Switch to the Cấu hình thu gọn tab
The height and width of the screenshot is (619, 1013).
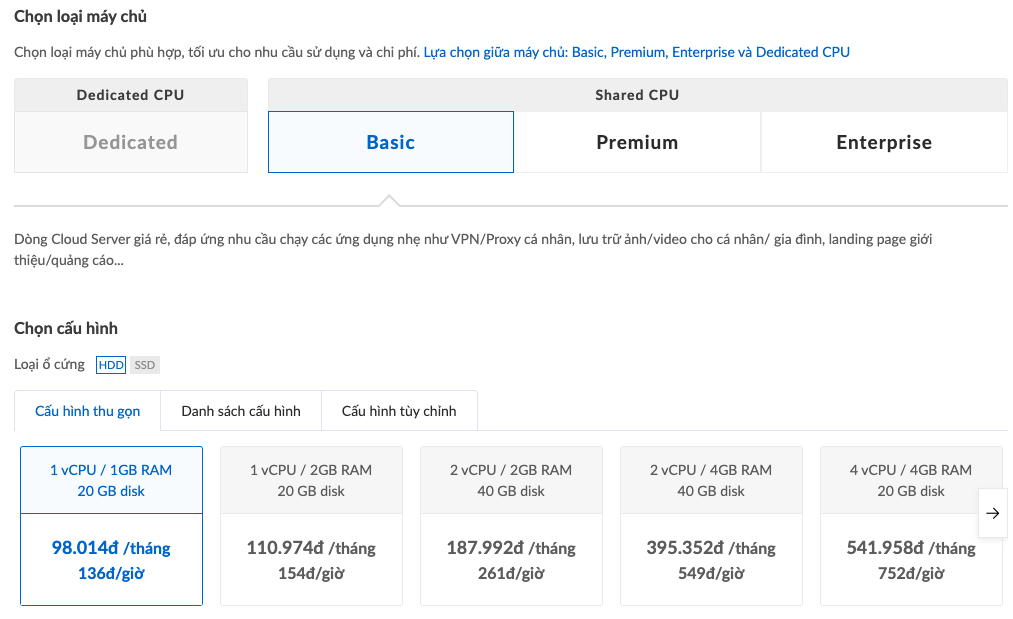pyautogui.click(x=88, y=411)
